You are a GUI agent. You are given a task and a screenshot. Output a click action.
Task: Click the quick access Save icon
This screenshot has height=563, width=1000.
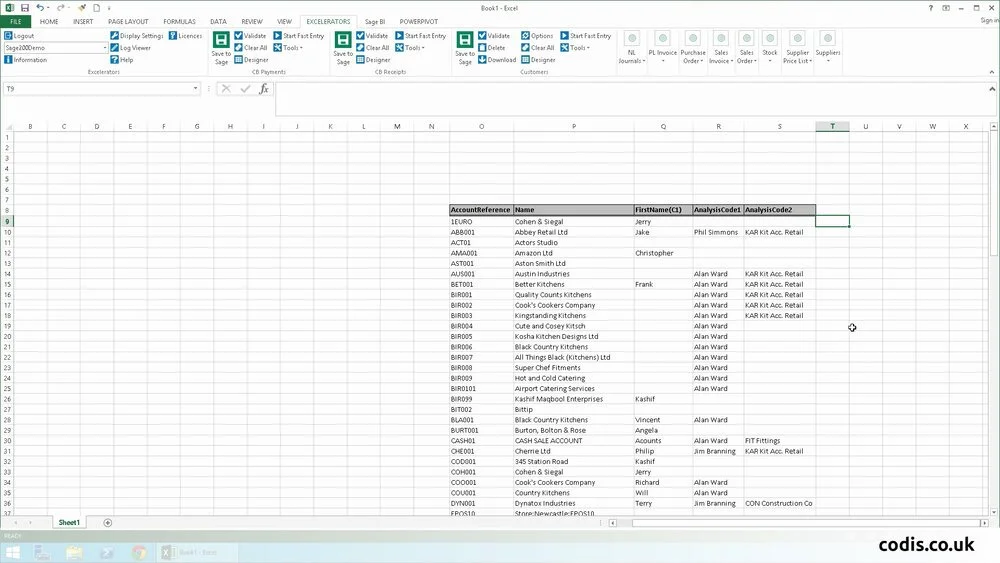(25, 8)
